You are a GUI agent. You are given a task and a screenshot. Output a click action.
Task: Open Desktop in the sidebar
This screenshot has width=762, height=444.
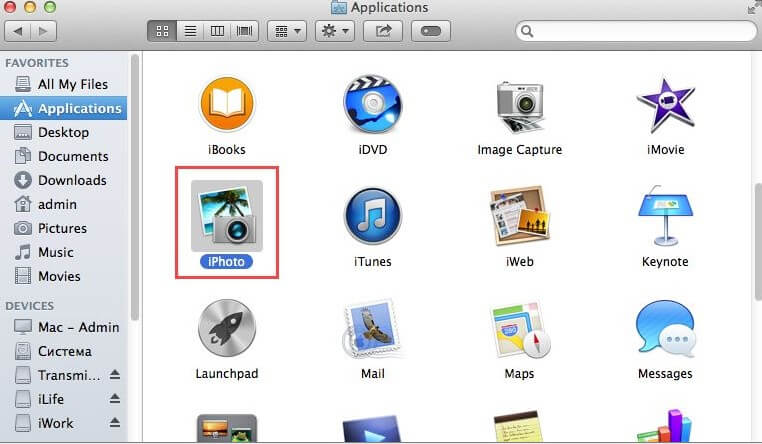point(64,132)
